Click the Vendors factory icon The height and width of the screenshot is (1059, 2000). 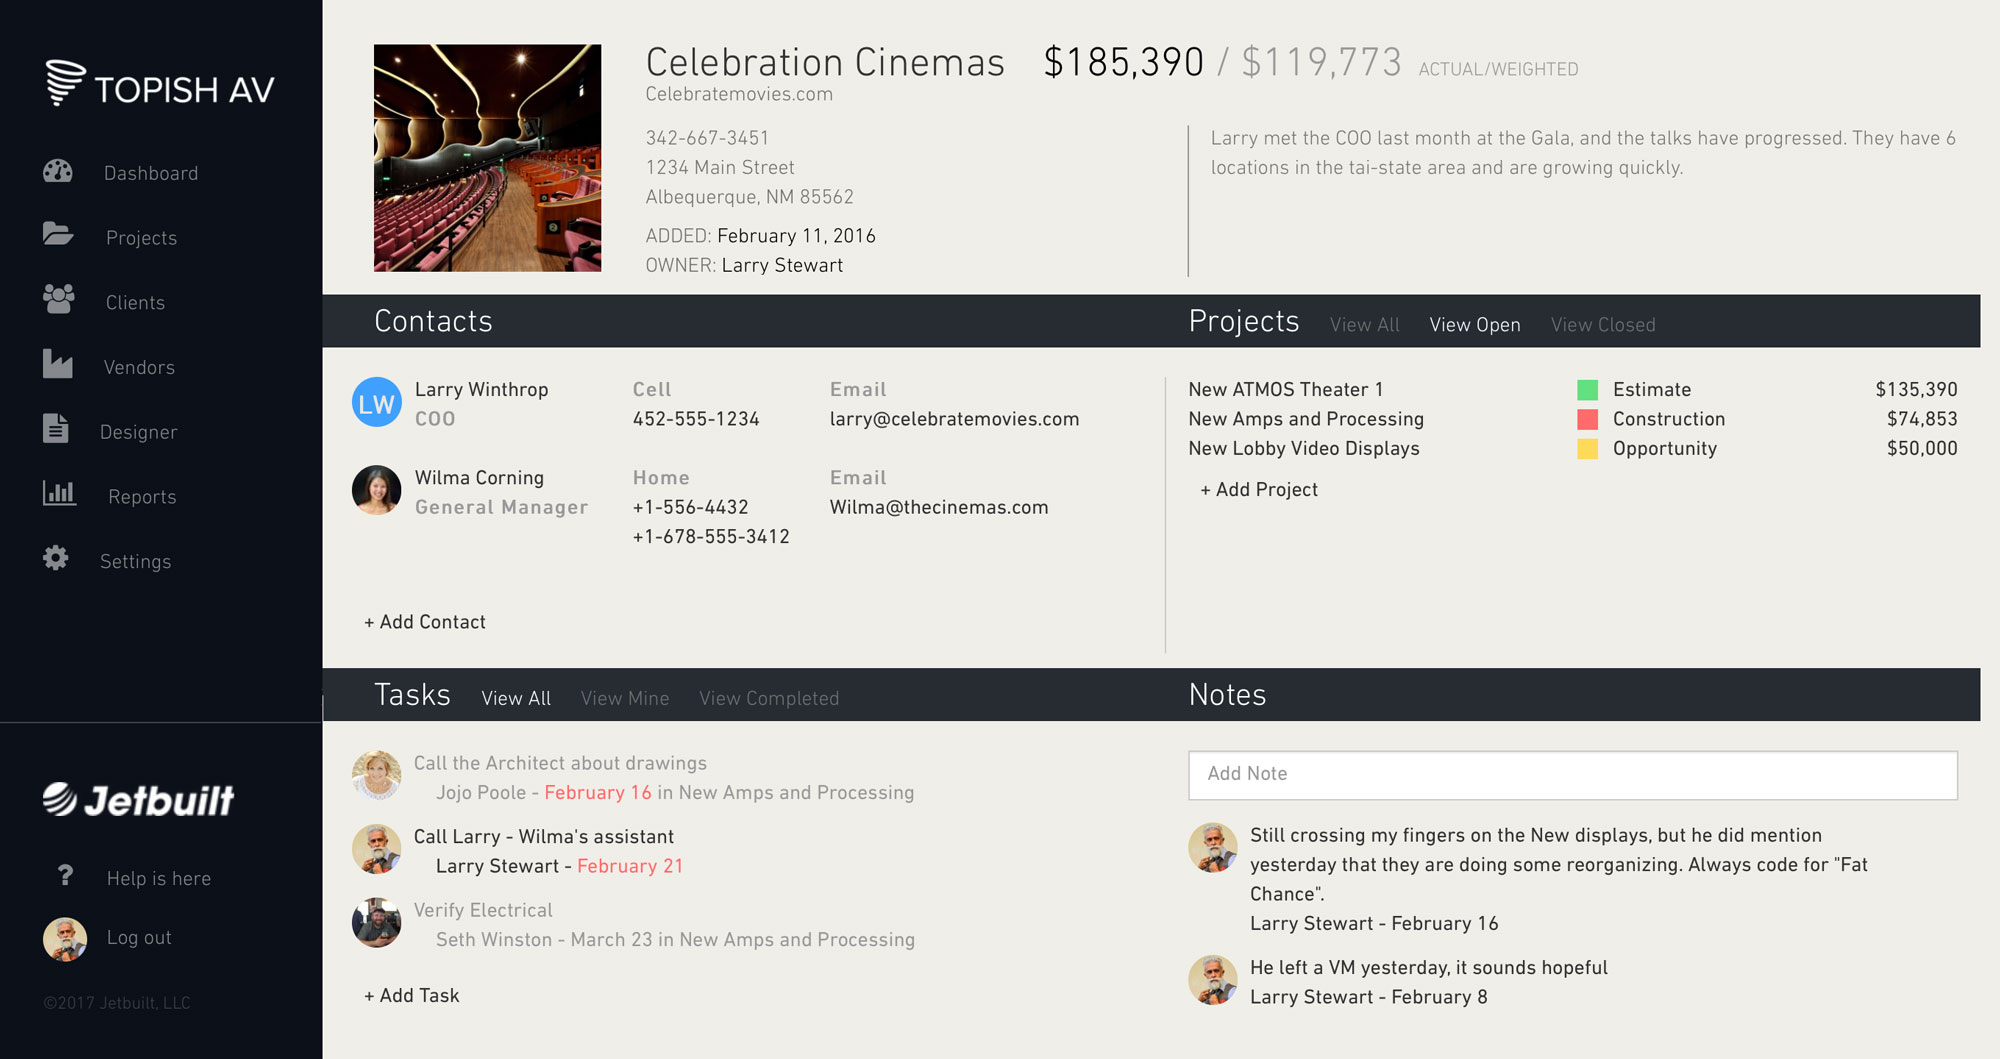point(58,364)
